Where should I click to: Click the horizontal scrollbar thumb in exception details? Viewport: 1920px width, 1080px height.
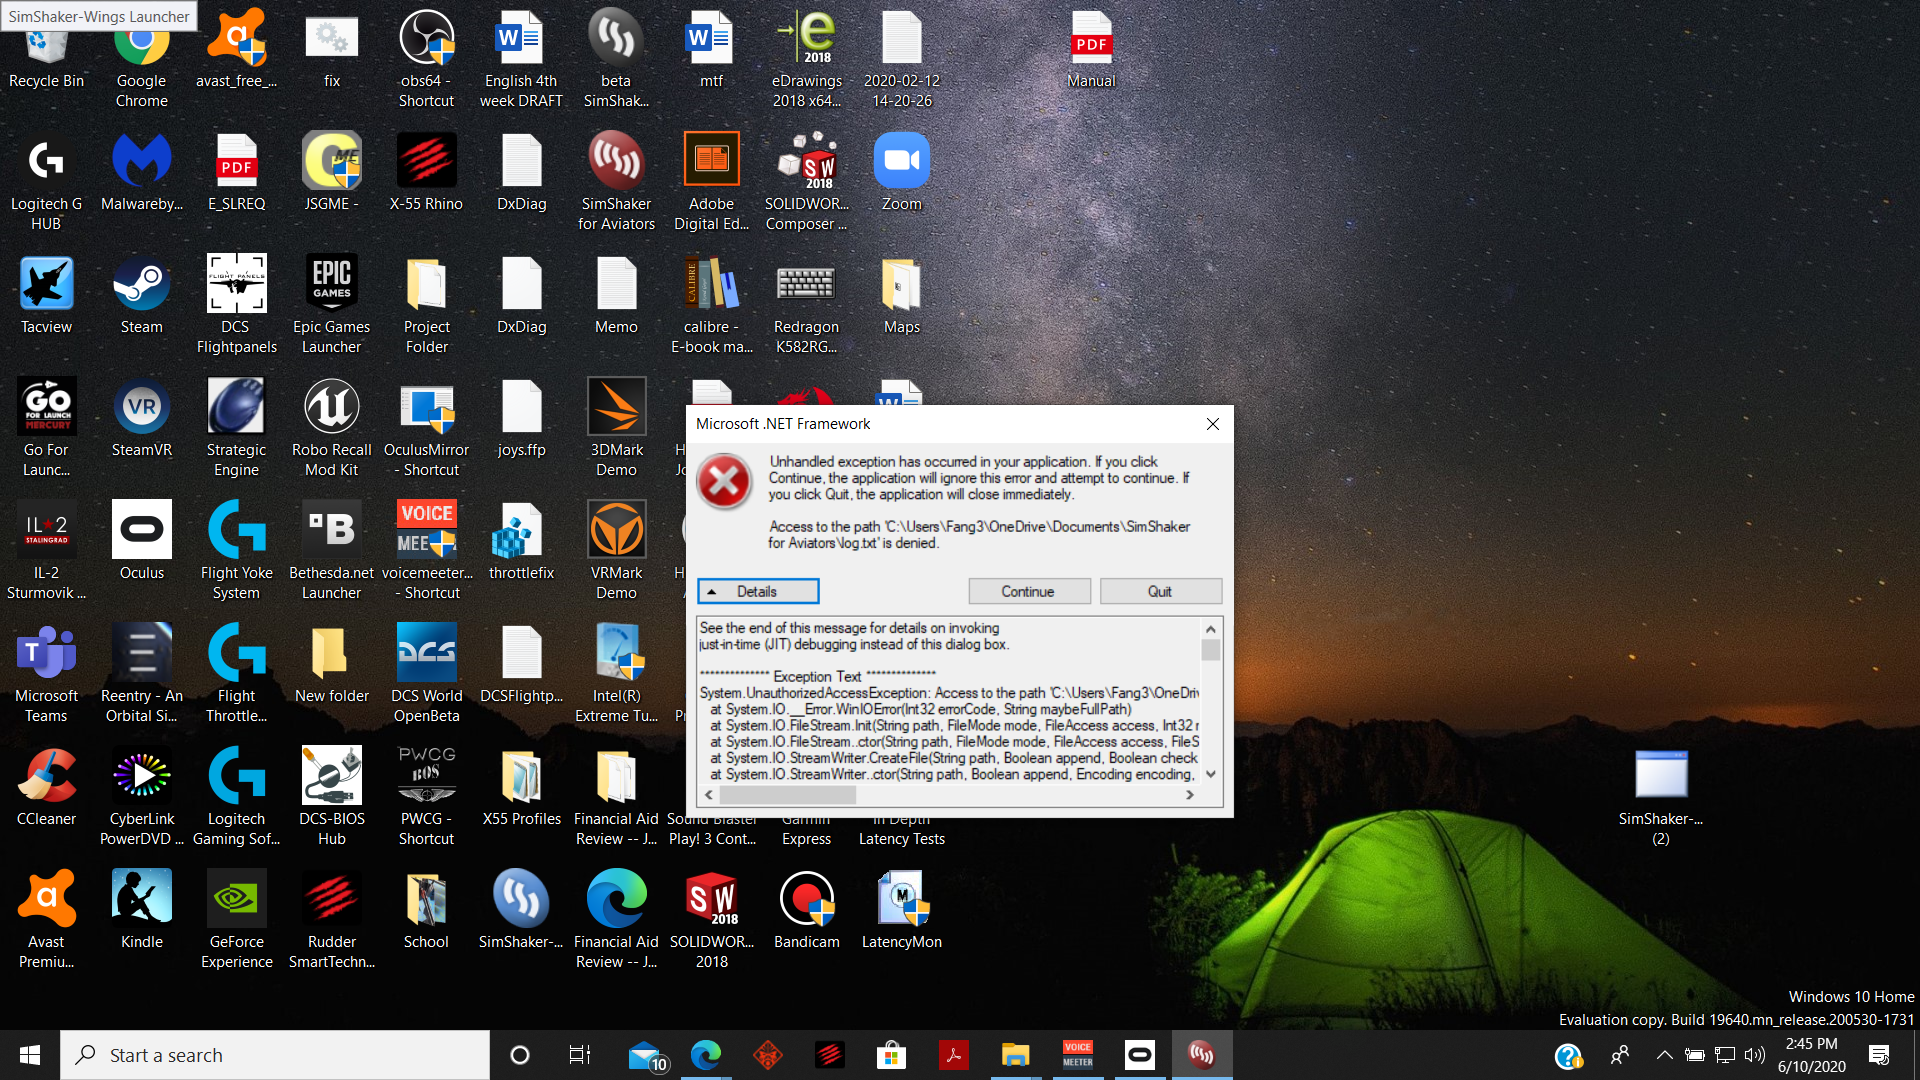click(x=787, y=795)
